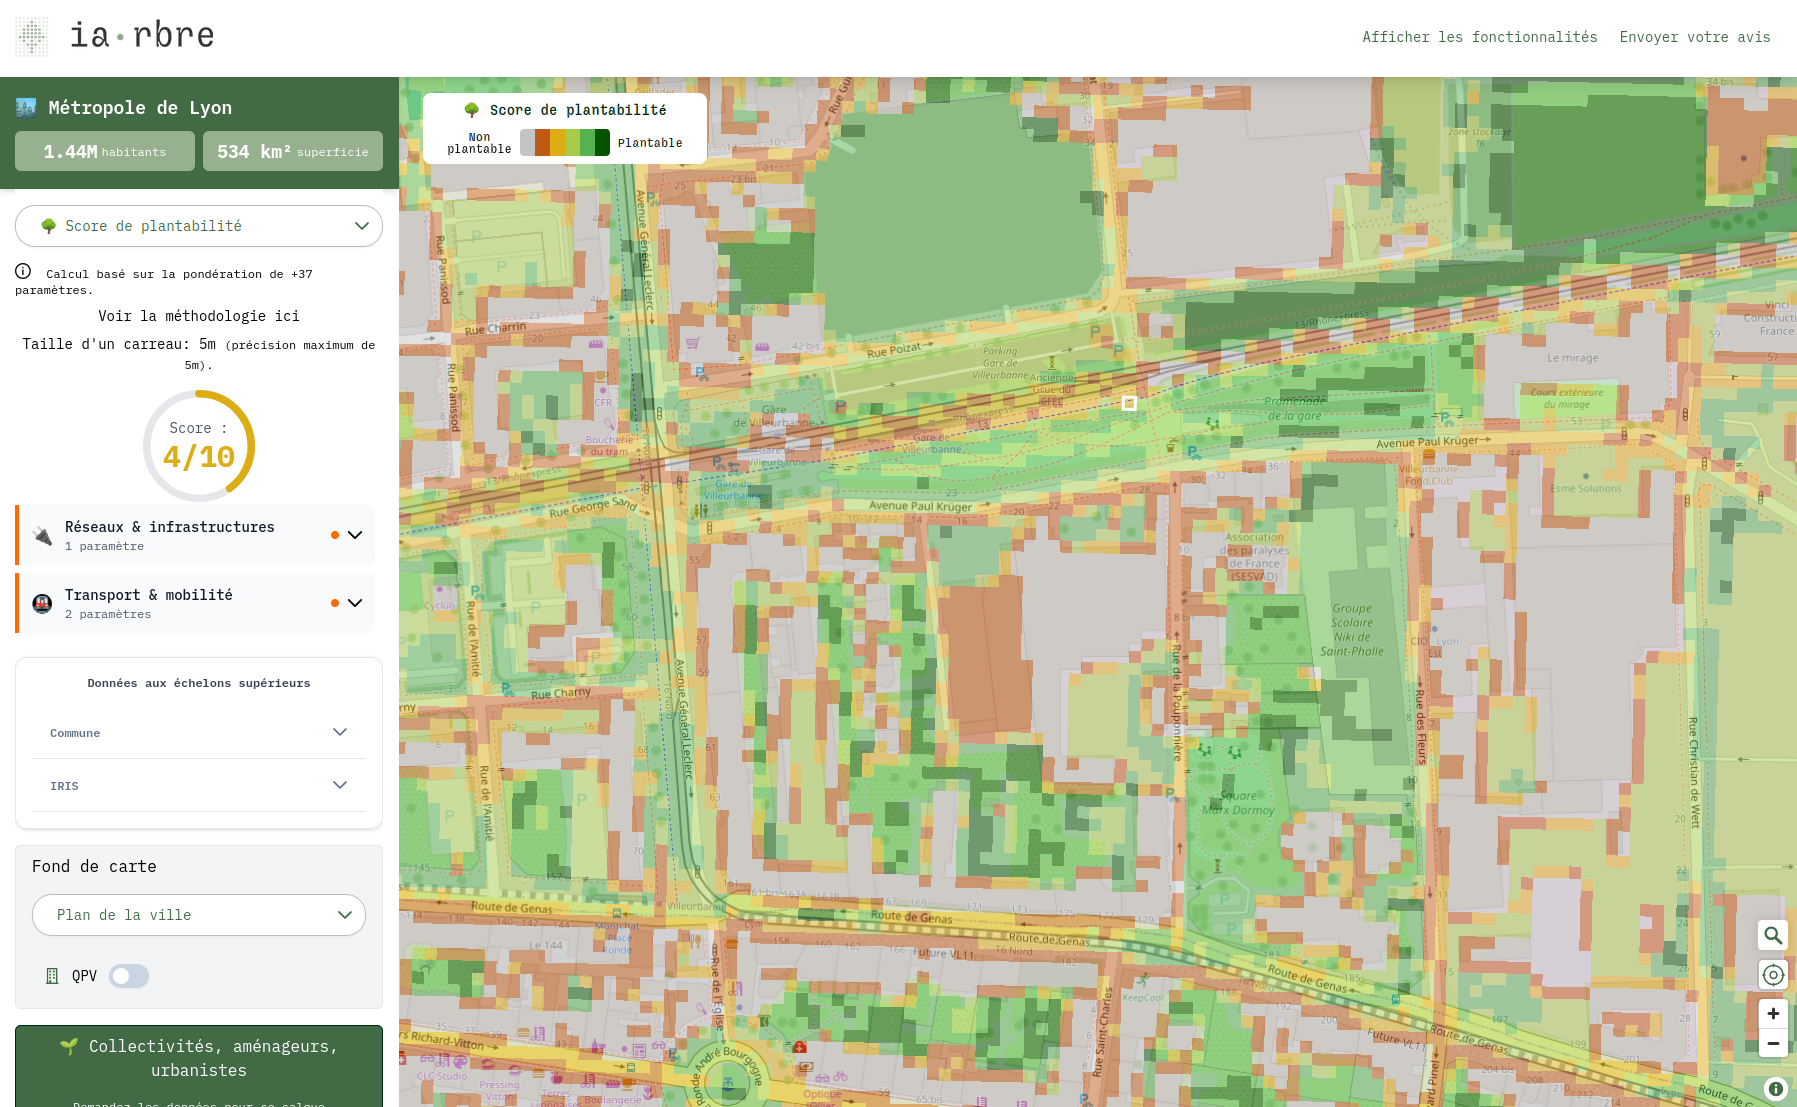Click the map search magnifier icon
This screenshot has height=1107, width=1797.
pos(1772,935)
